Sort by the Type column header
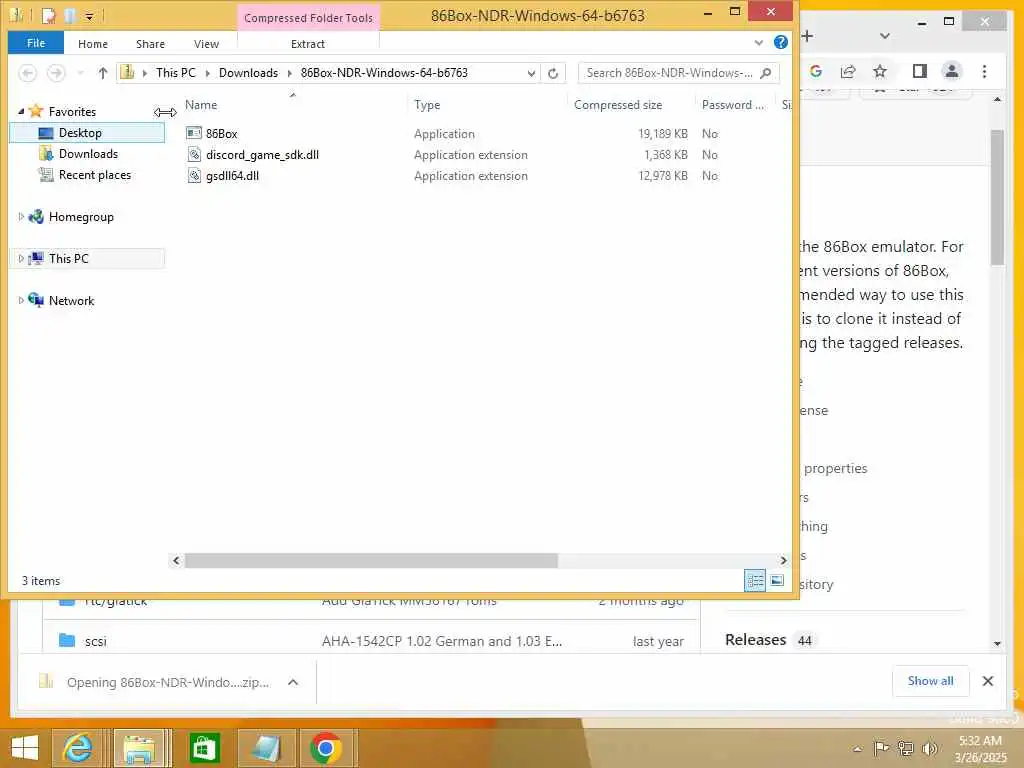This screenshot has height=768, width=1024. coord(427,104)
